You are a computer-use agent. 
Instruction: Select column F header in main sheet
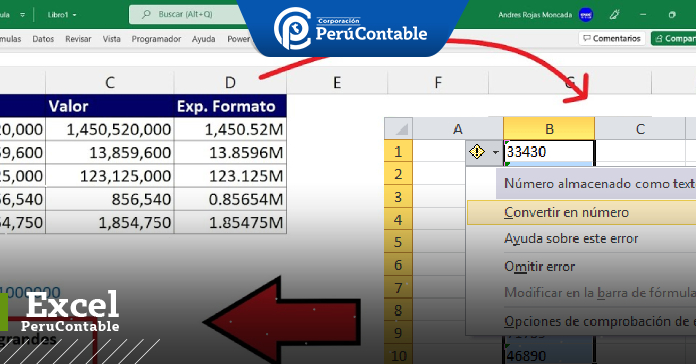[438, 82]
